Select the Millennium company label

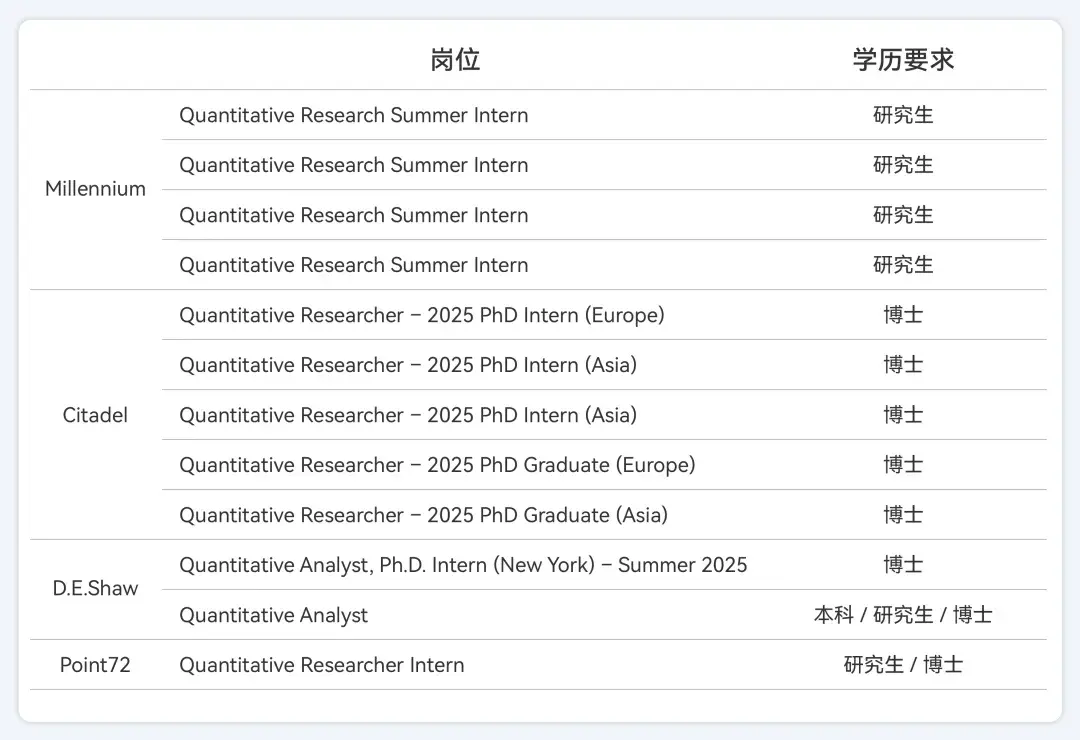(x=95, y=188)
